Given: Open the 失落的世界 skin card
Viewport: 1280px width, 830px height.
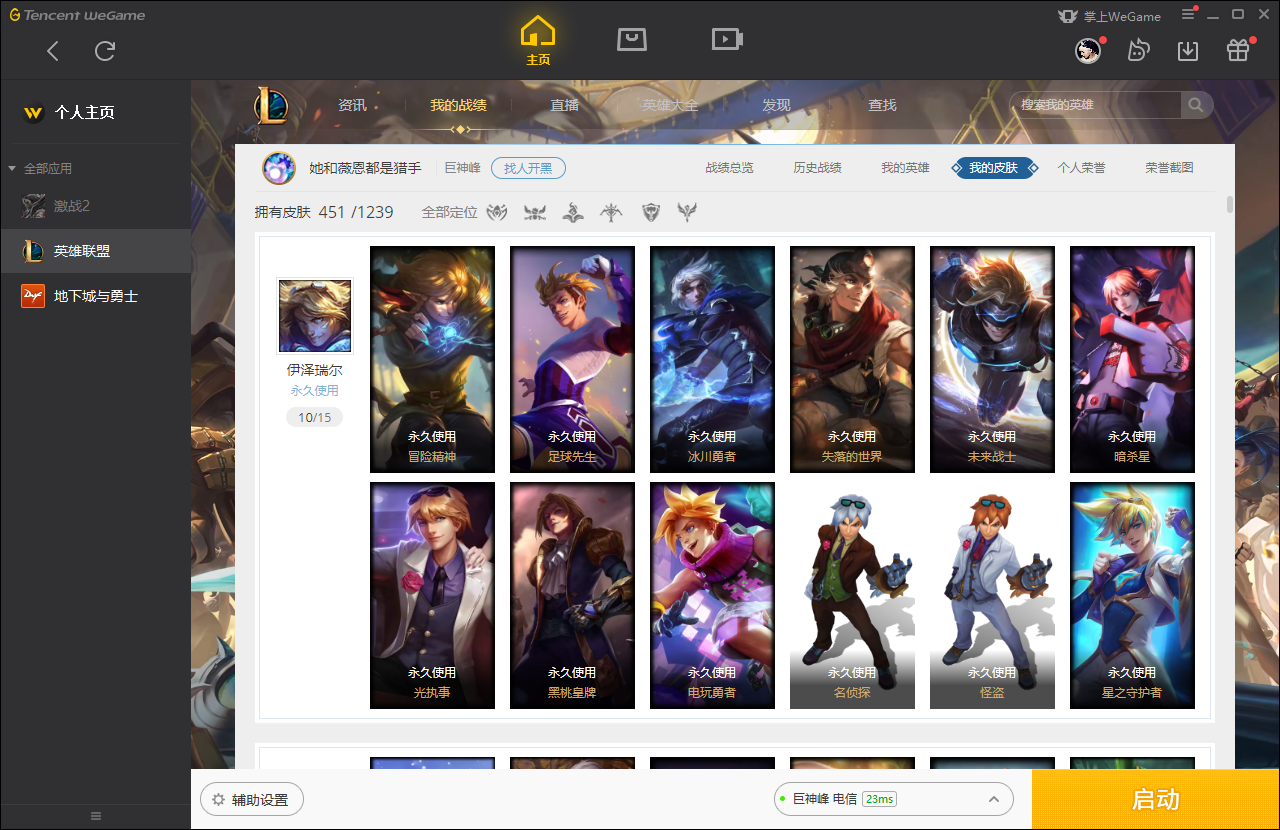Looking at the screenshot, I should 852,359.
